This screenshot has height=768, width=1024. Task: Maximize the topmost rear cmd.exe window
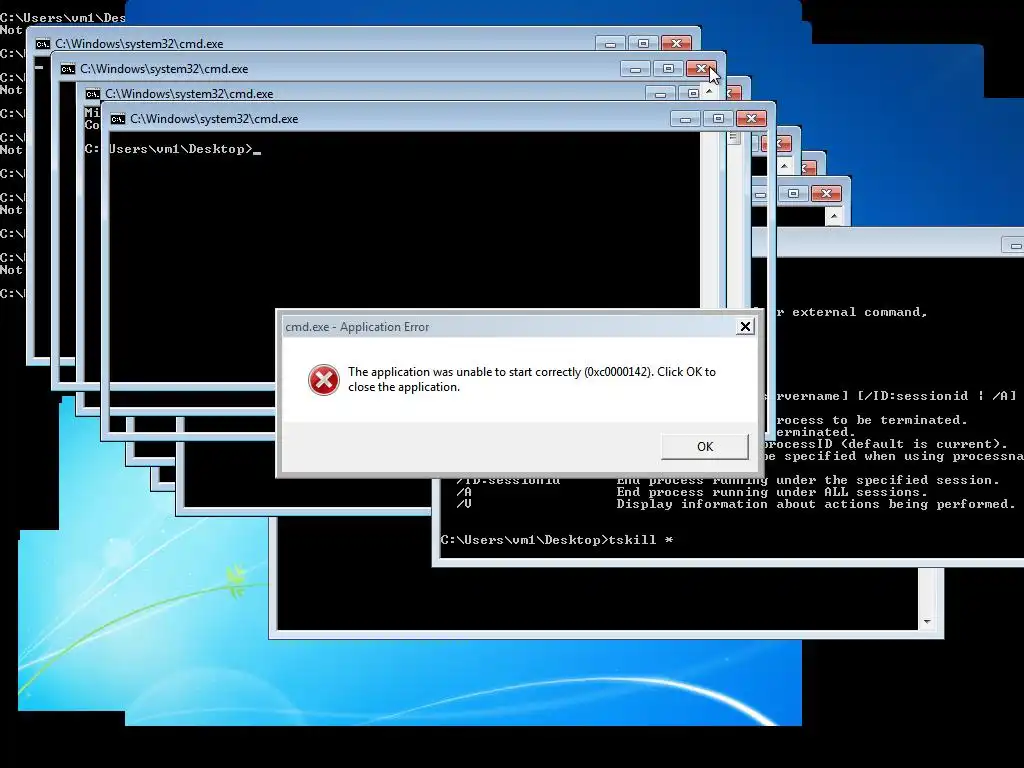[643, 44]
